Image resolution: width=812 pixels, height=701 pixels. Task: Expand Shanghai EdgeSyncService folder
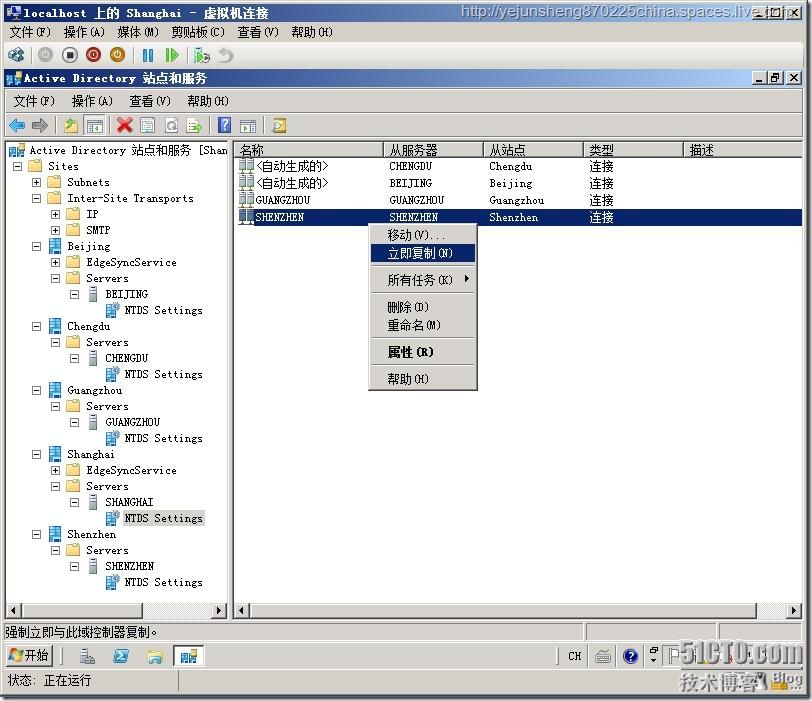pos(55,471)
